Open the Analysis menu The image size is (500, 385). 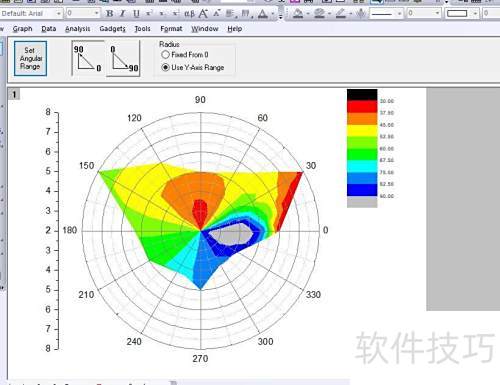pos(78,29)
